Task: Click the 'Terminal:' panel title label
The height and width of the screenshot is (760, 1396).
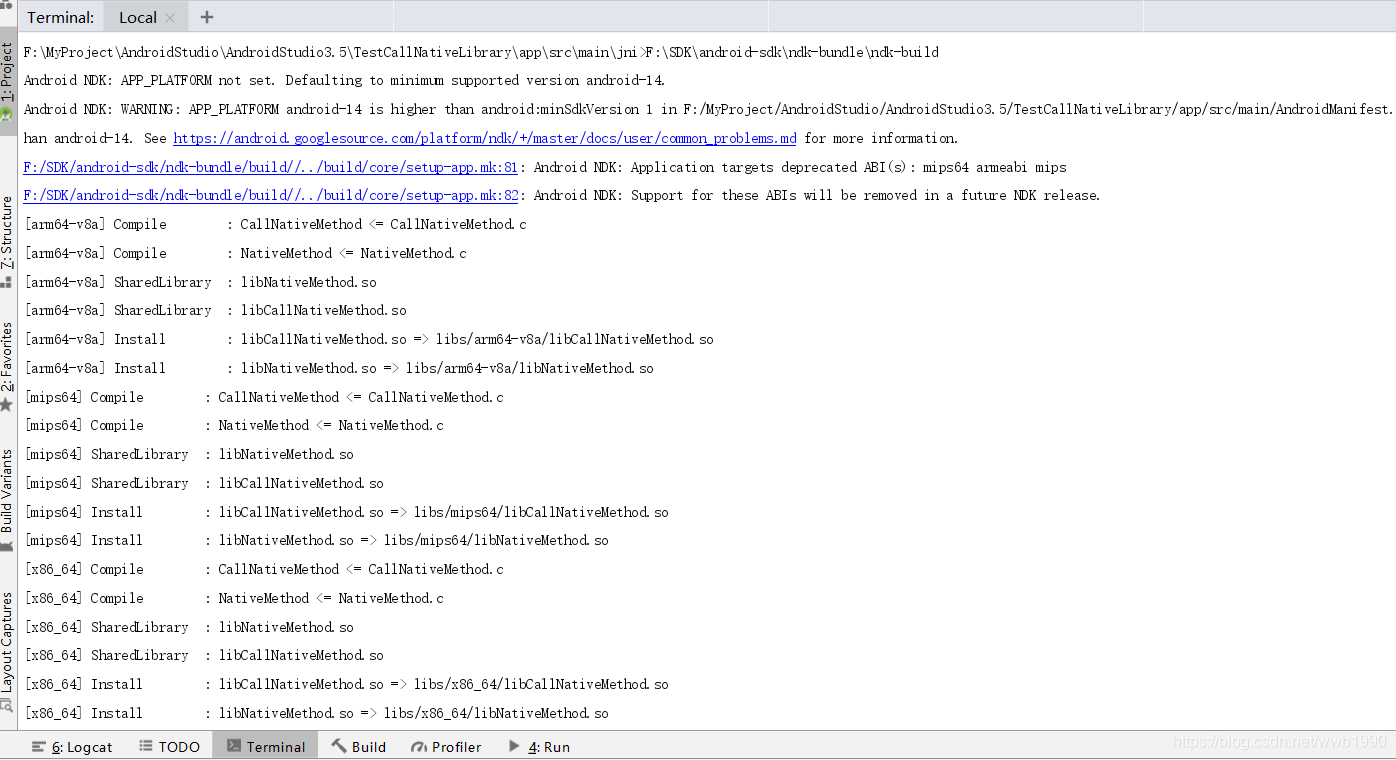Action: click(x=60, y=17)
